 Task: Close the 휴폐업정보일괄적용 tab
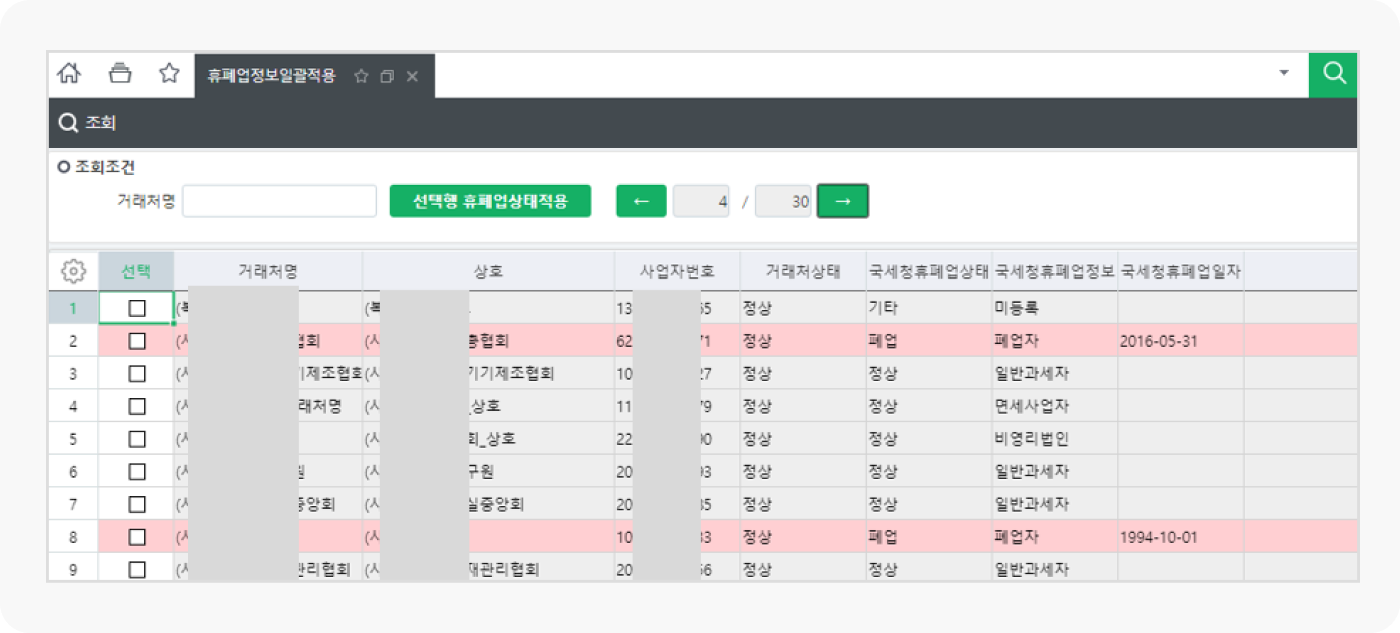click(x=412, y=76)
